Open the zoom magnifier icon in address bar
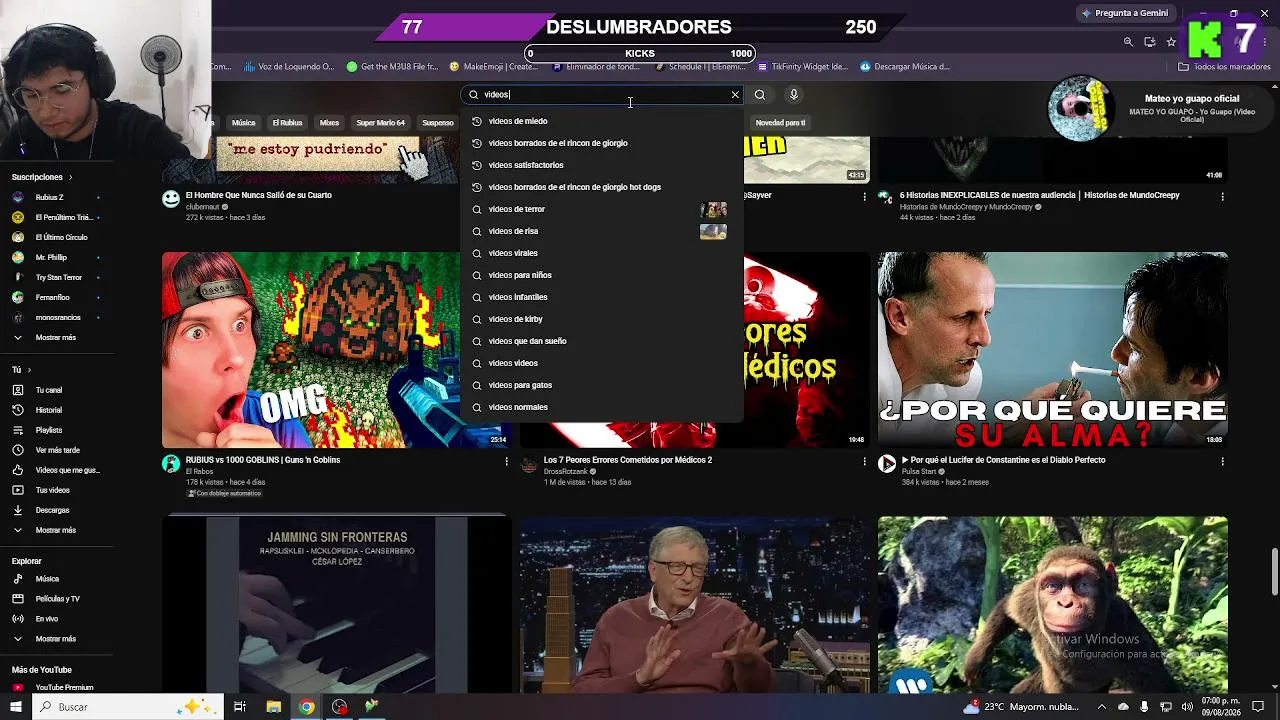Screen dimensions: 1280x720 [1128, 42]
